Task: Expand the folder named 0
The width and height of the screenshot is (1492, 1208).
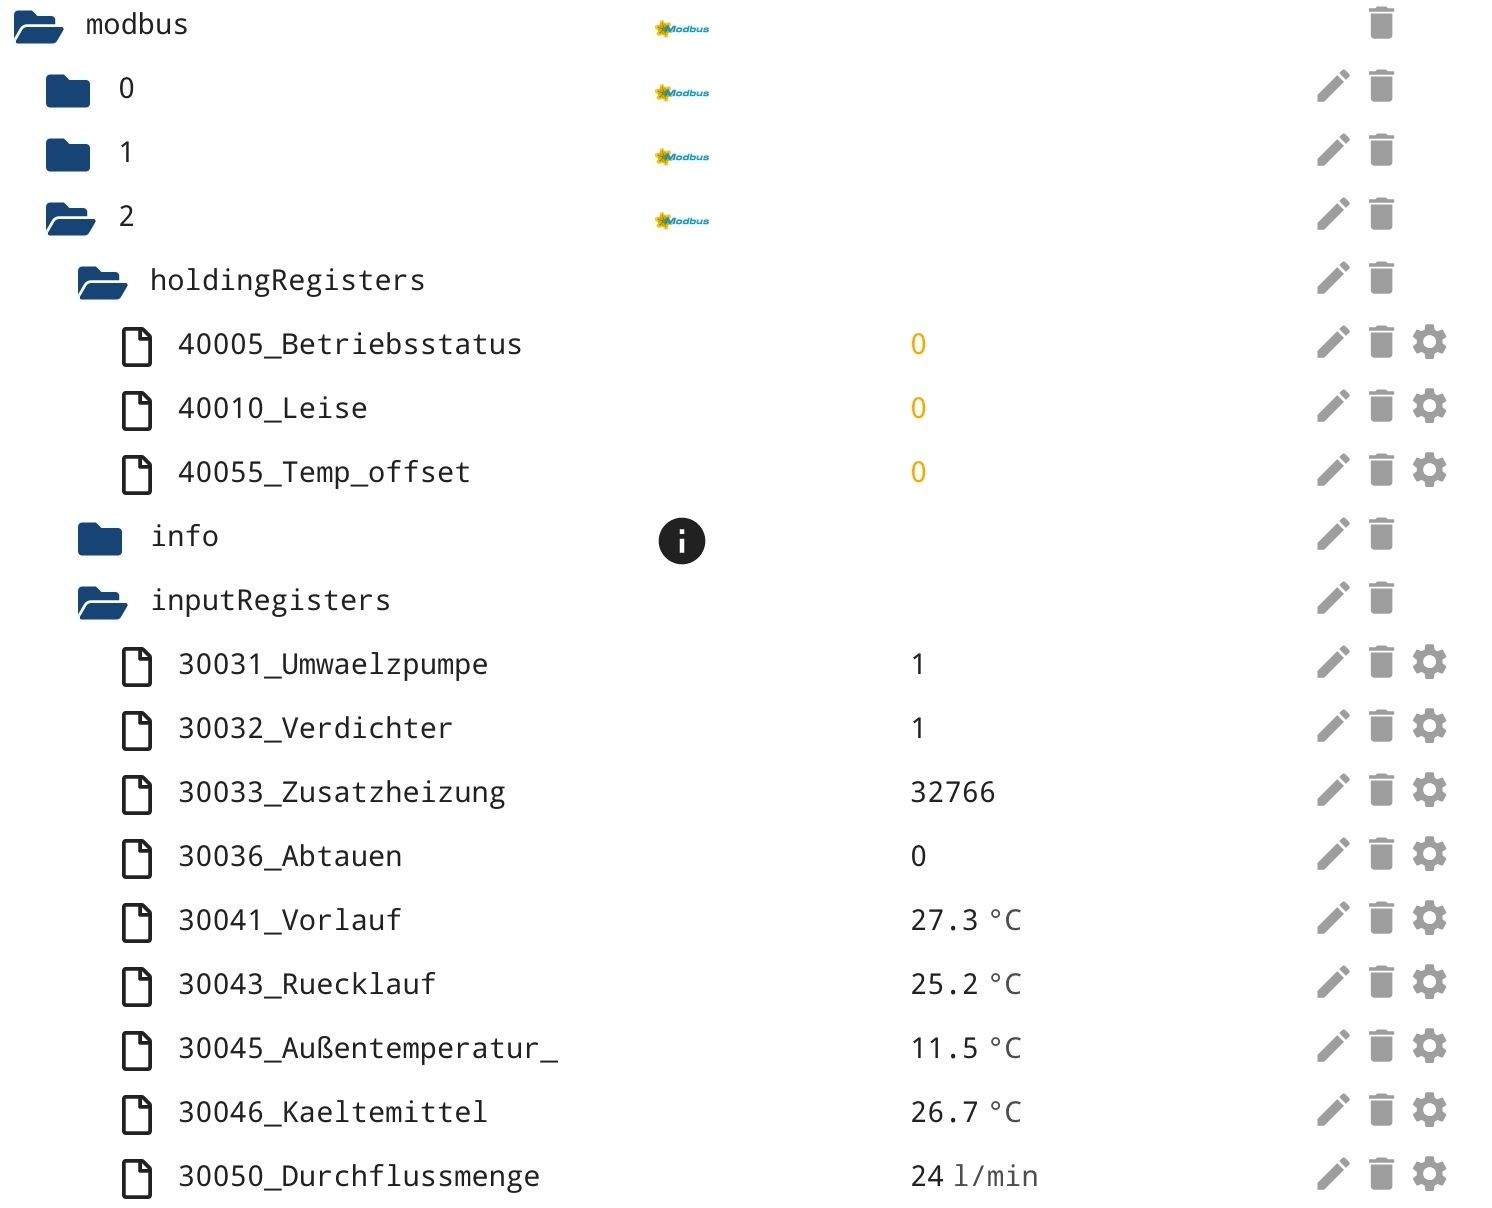Action: point(68,90)
